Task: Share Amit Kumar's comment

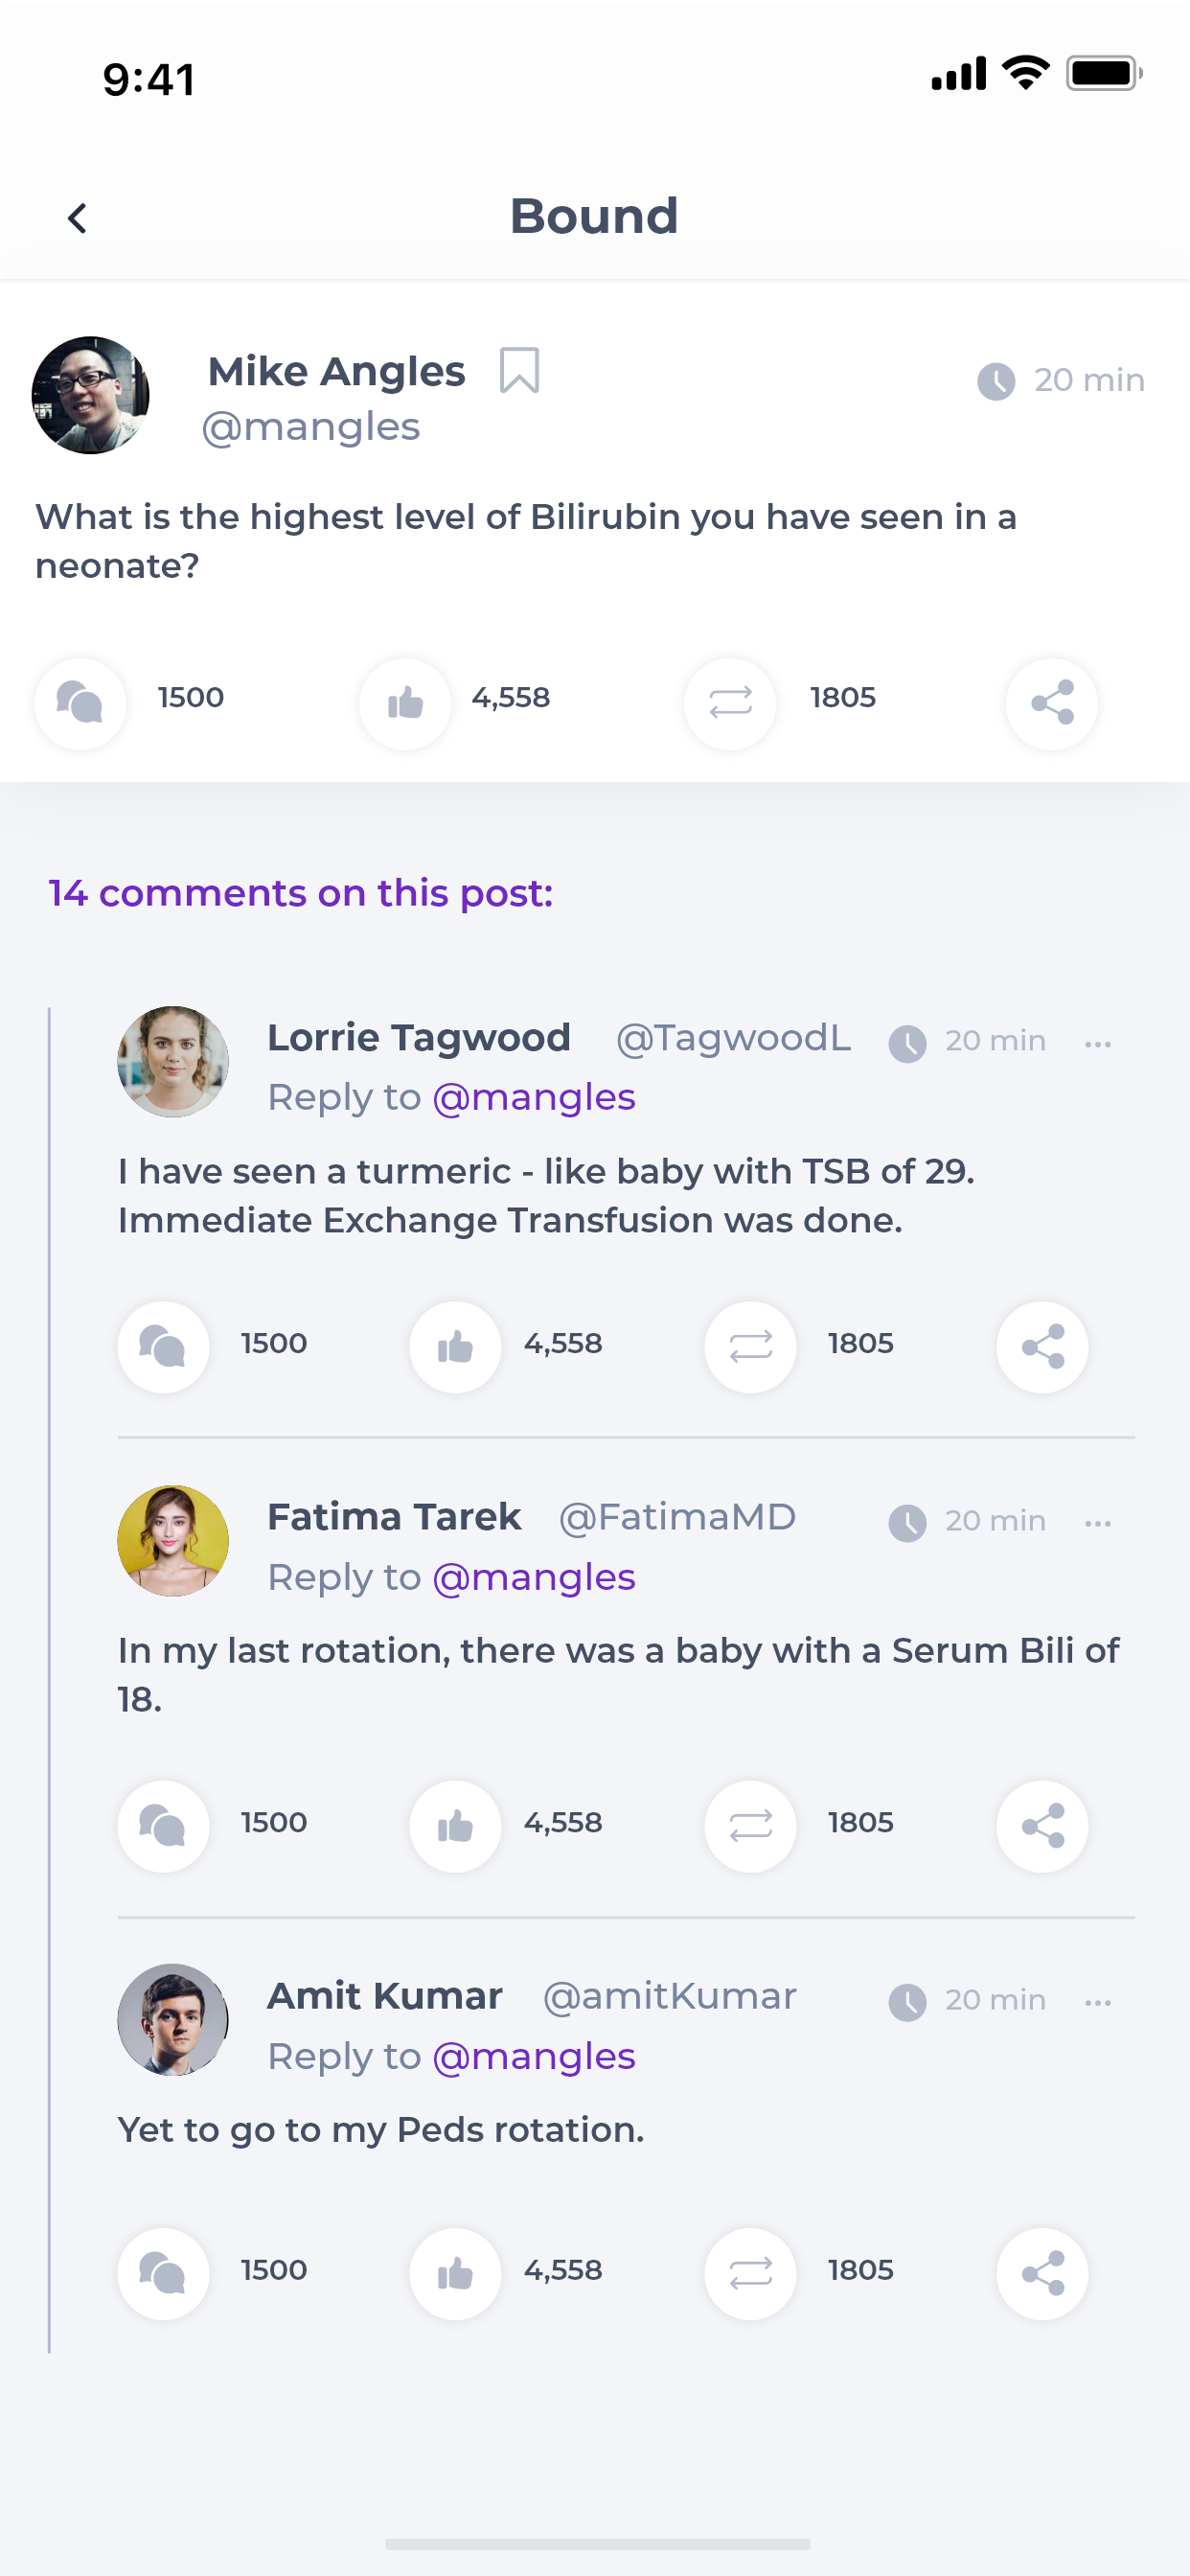Action: pyautogui.click(x=1042, y=2274)
